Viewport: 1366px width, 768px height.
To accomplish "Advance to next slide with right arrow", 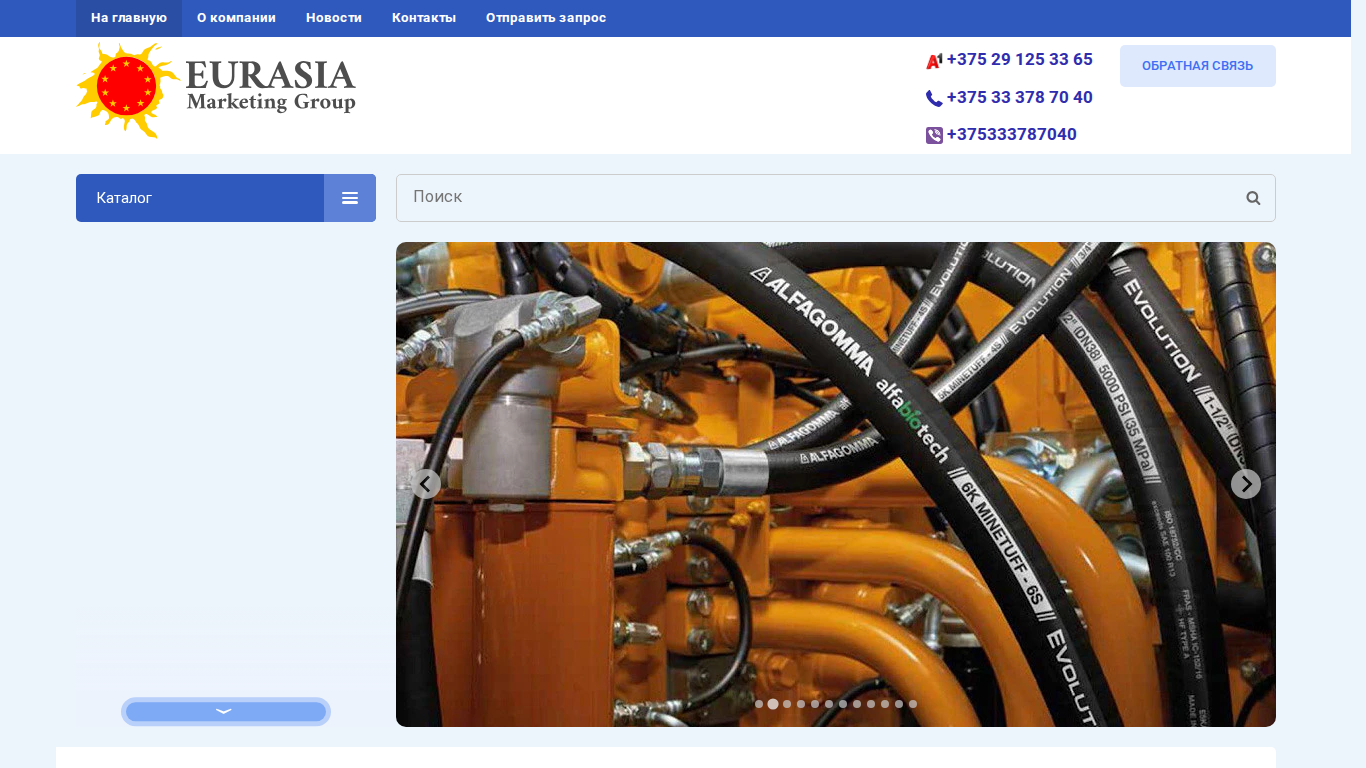I will click(x=1246, y=484).
